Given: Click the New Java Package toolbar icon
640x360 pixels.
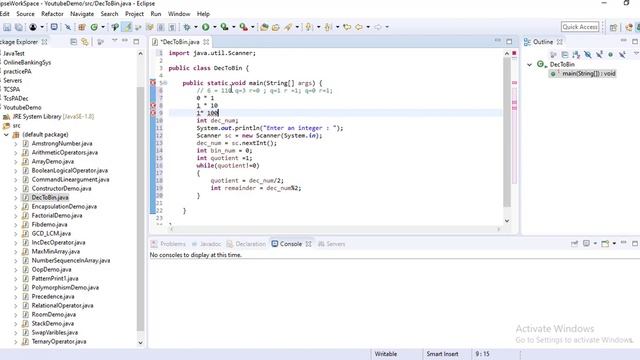Looking at the screenshot, I should [x=82, y=27].
